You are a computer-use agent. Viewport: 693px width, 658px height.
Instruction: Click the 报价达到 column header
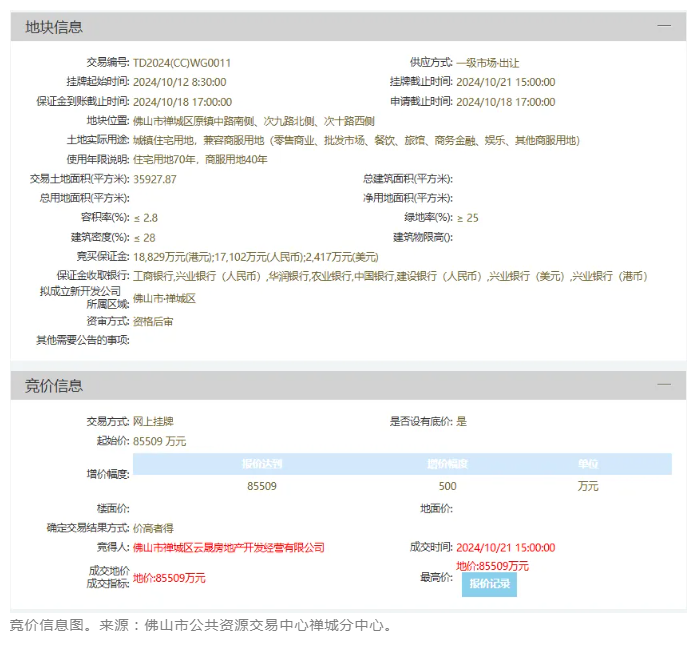click(x=262, y=464)
